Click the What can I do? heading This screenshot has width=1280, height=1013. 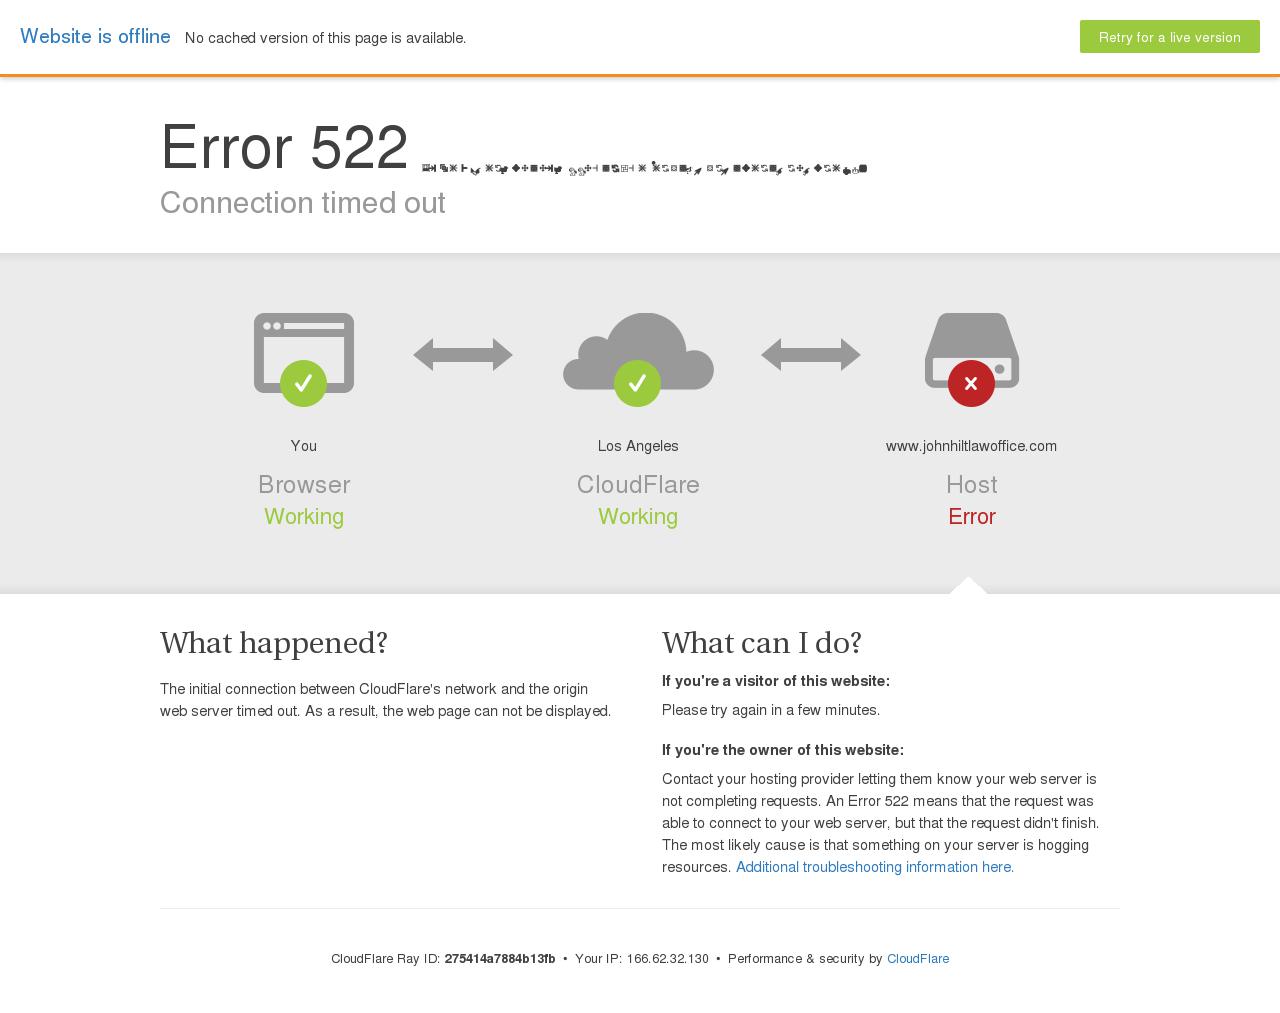tap(762, 643)
